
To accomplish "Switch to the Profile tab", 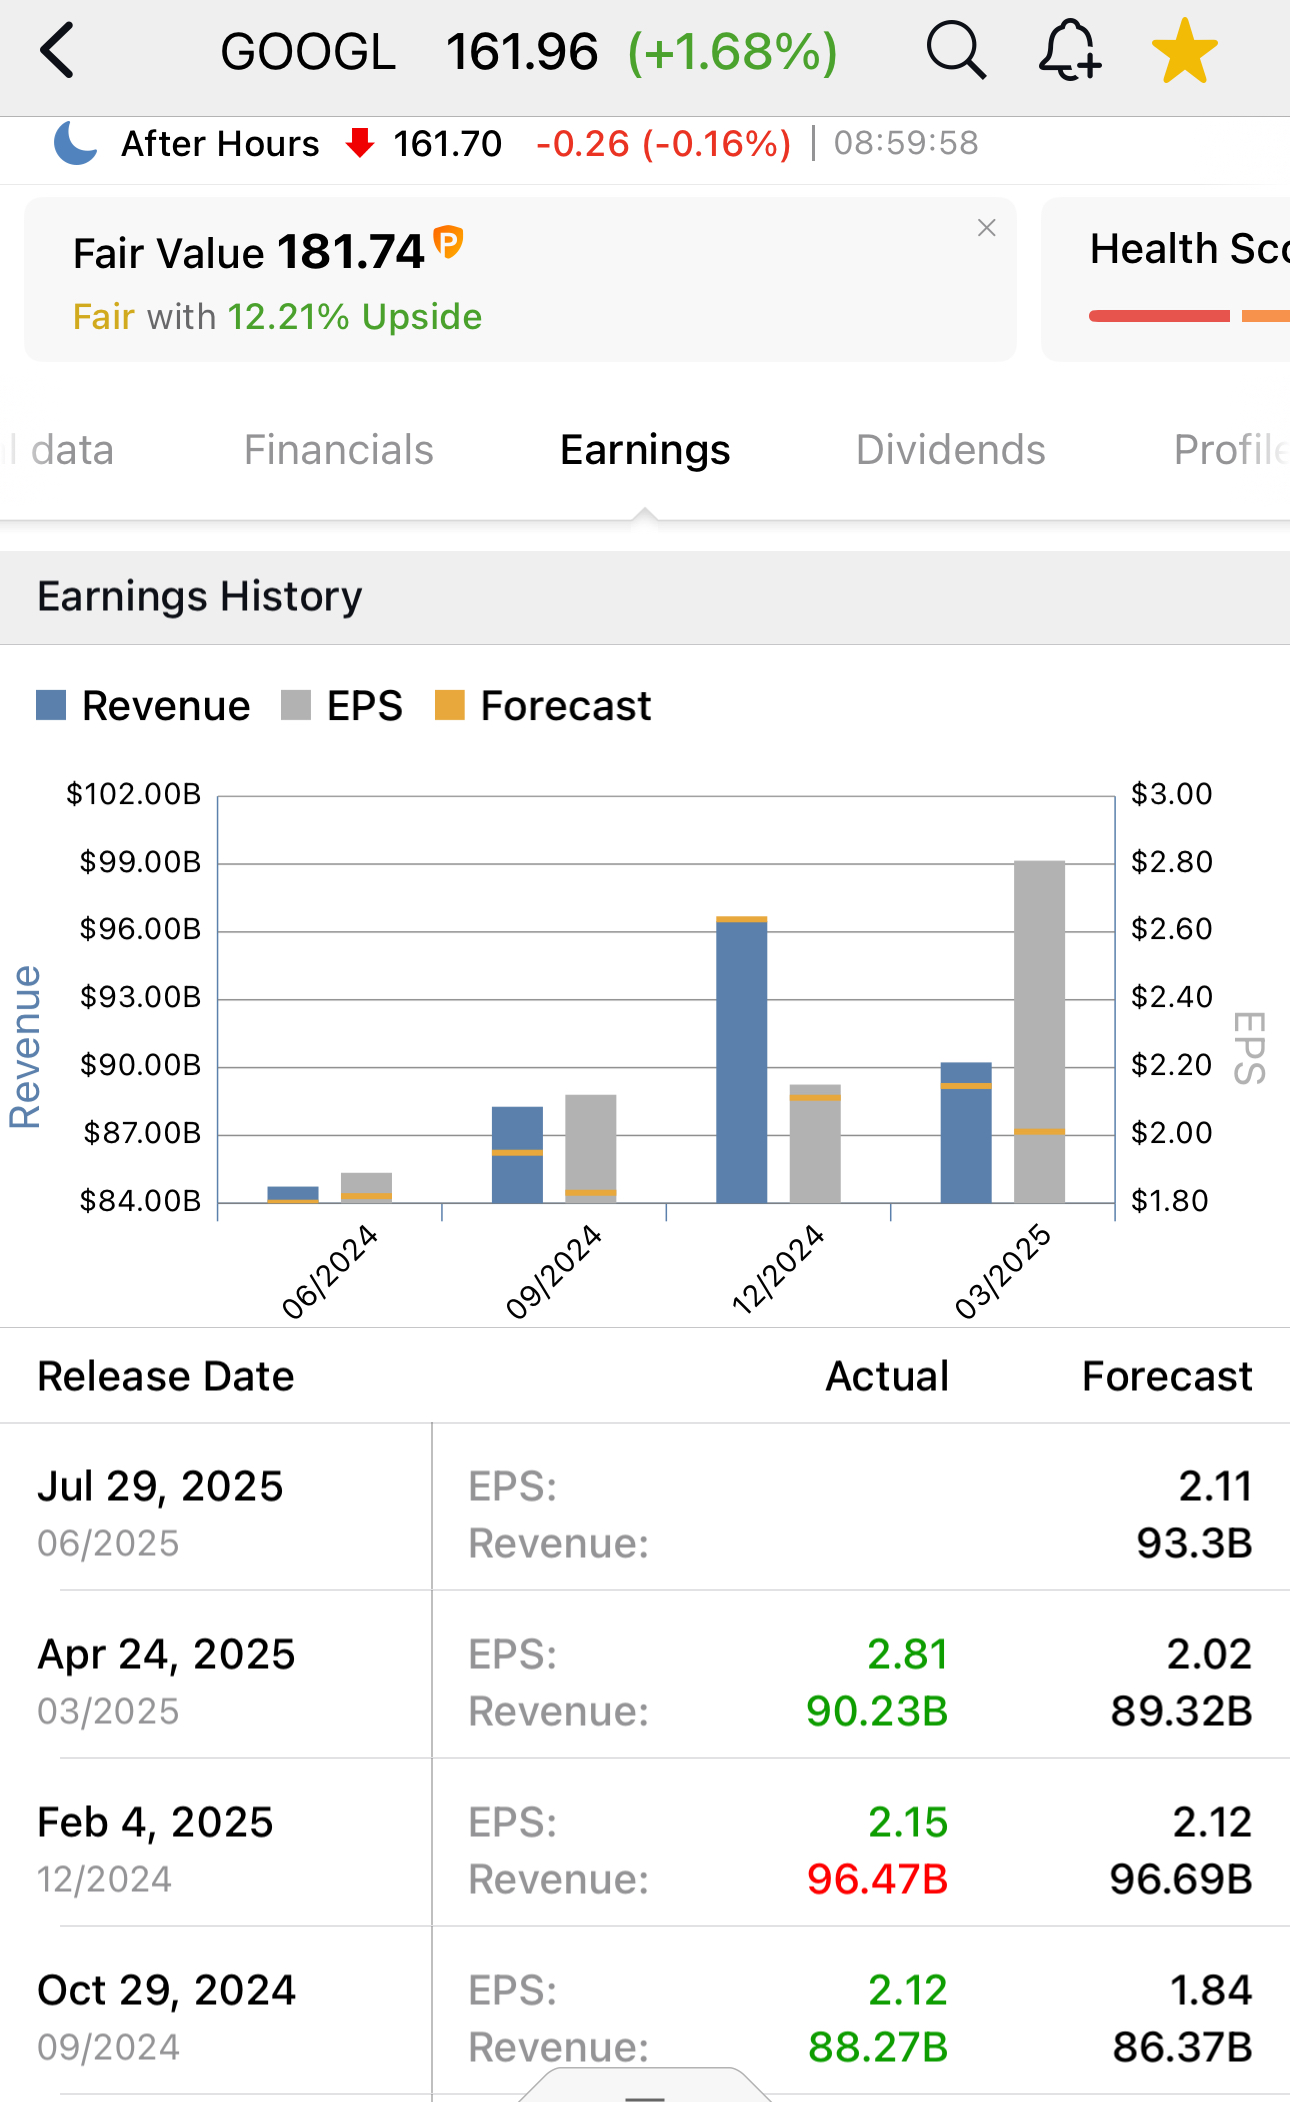I will (x=1231, y=450).
